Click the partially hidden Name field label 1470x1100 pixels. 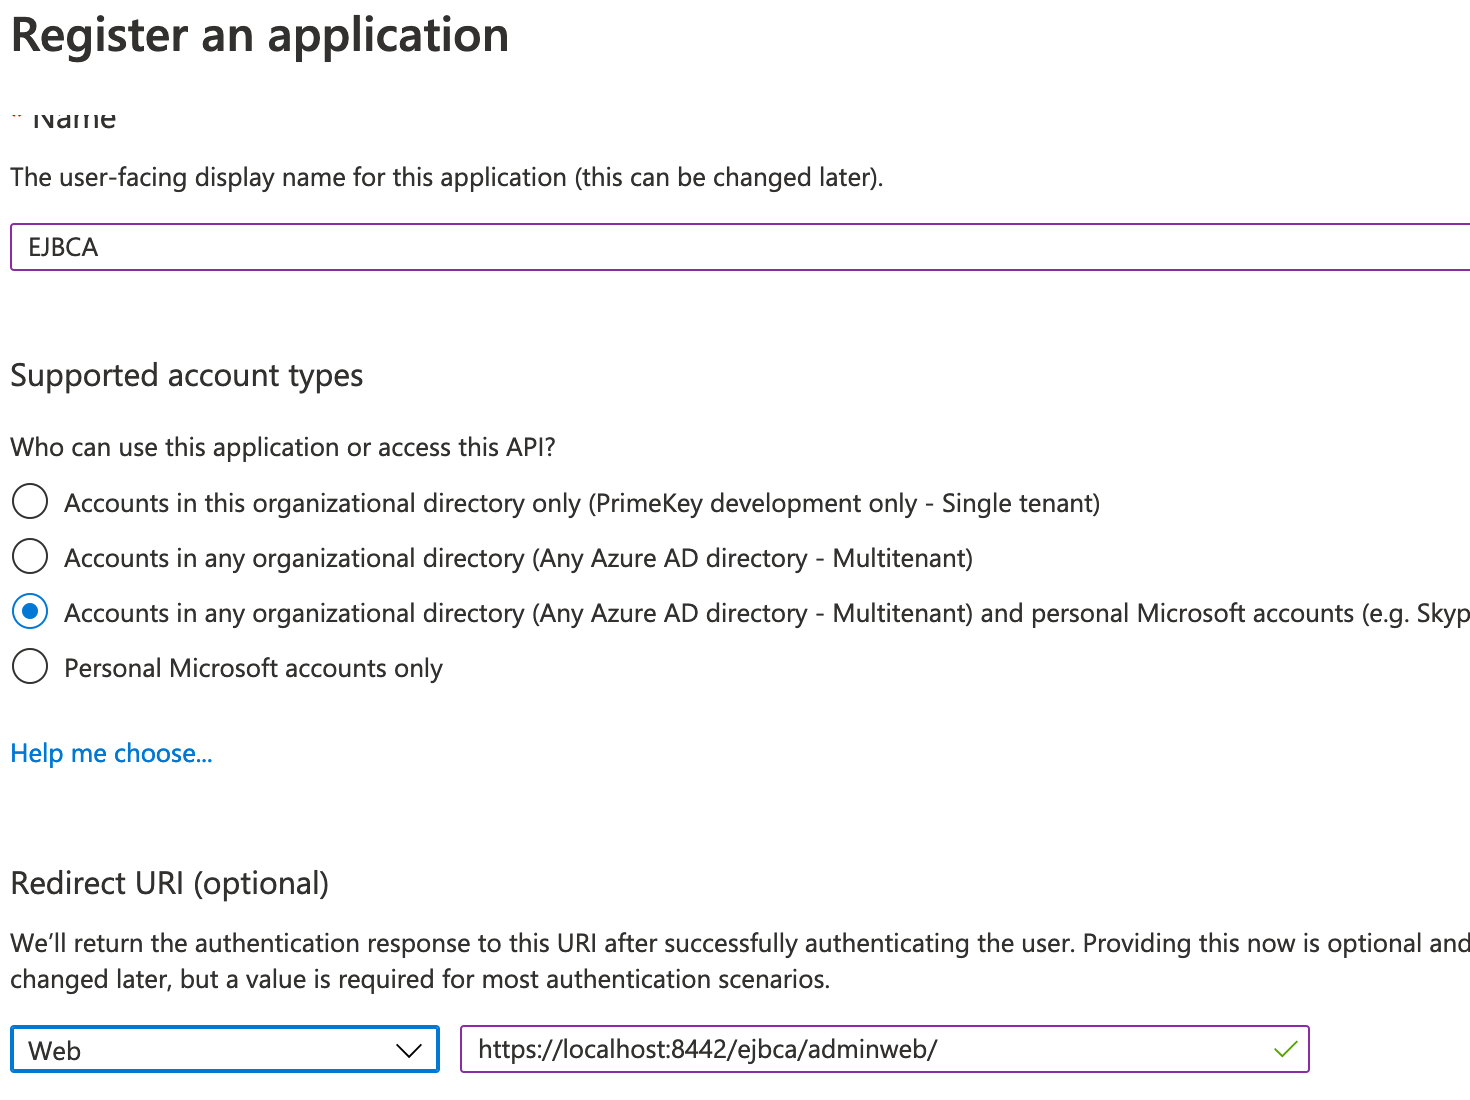[x=74, y=120]
